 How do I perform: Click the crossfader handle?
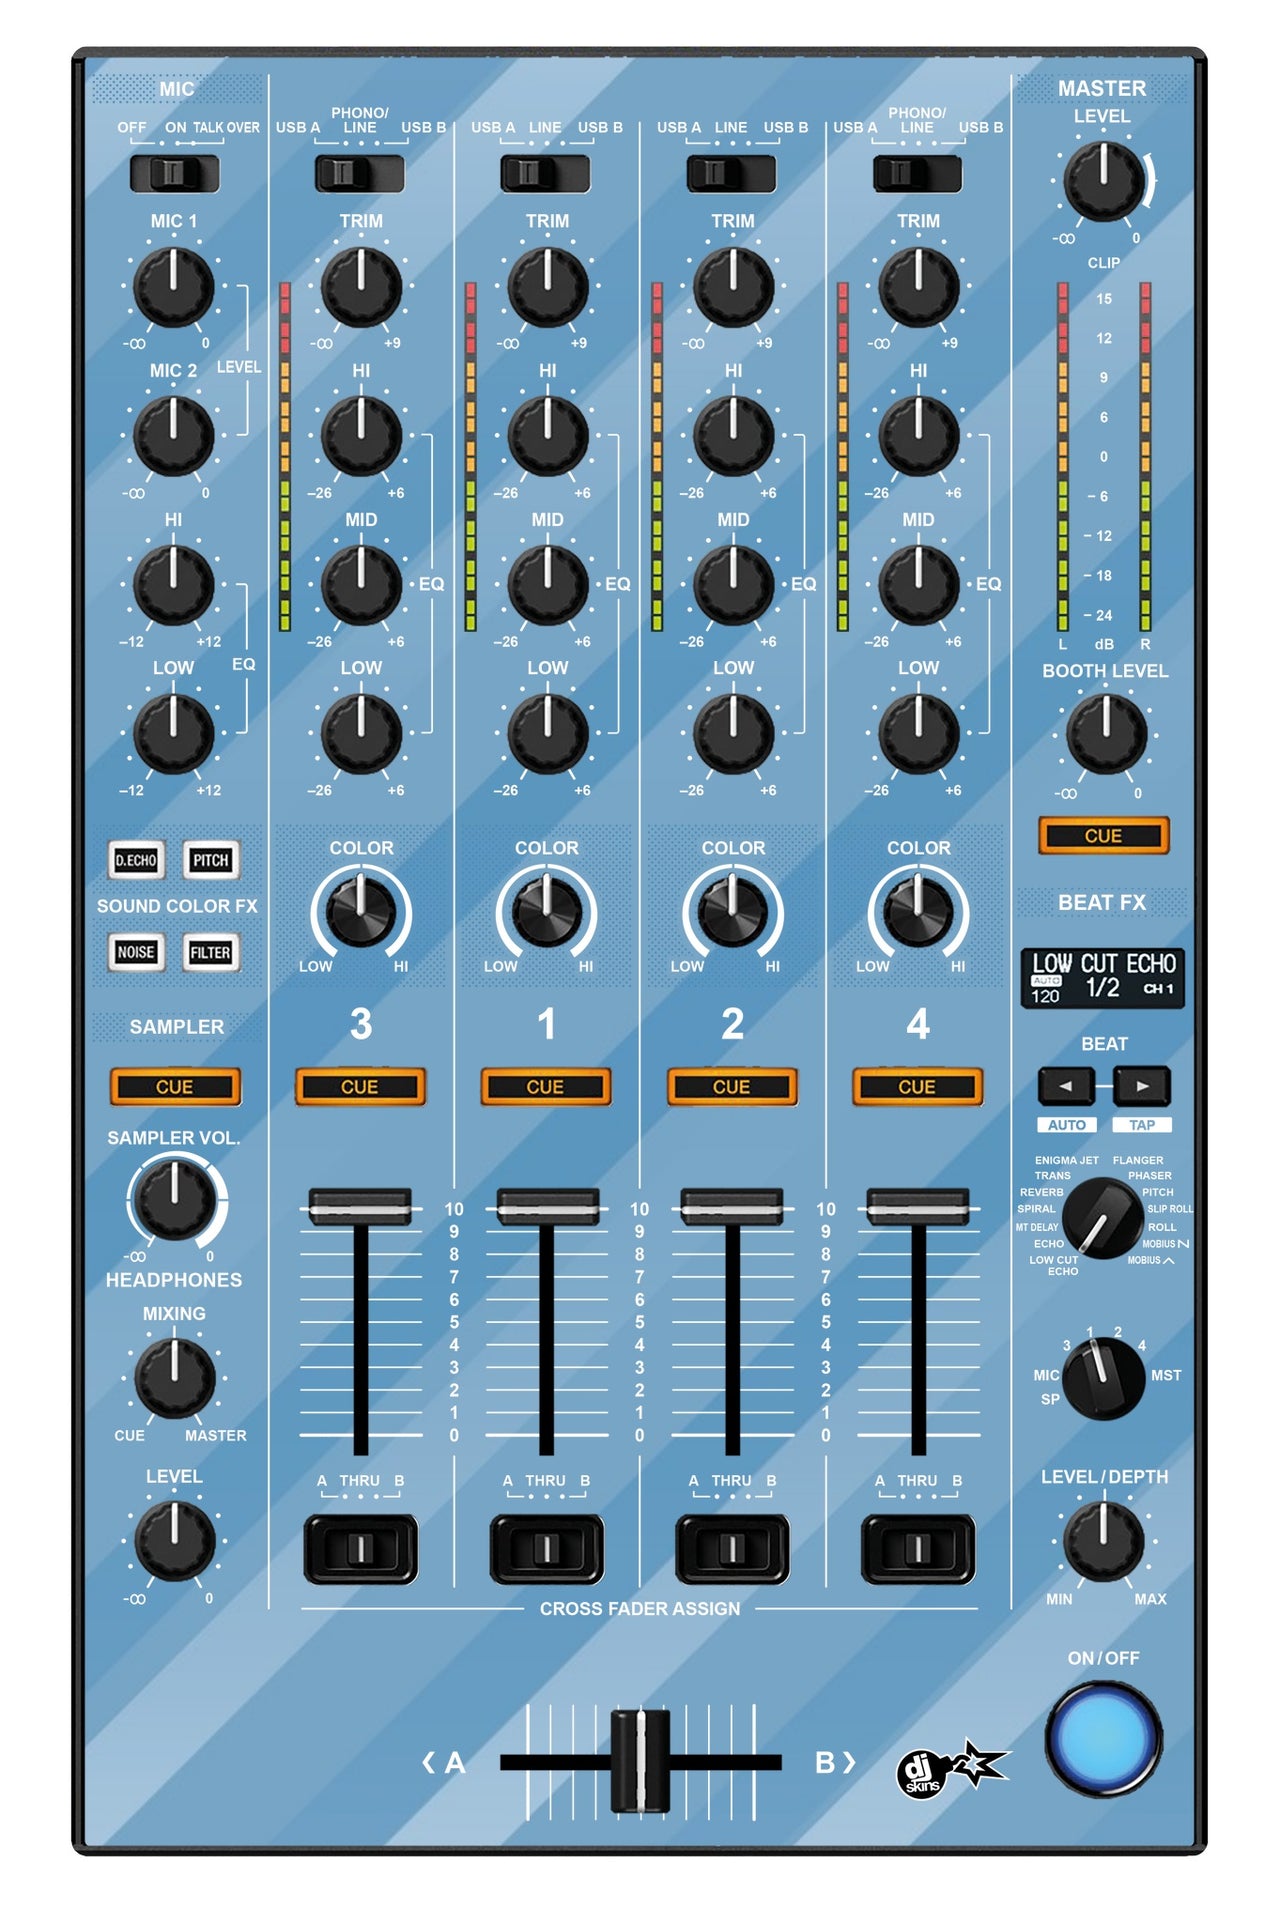point(640,1762)
